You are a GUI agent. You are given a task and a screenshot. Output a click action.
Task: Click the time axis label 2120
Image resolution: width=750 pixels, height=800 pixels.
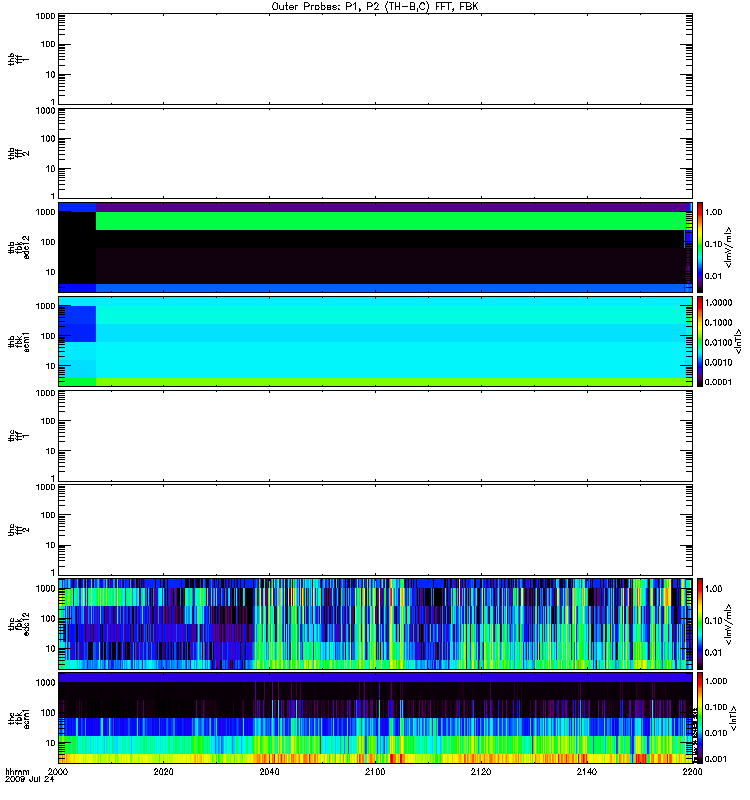click(x=481, y=771)
